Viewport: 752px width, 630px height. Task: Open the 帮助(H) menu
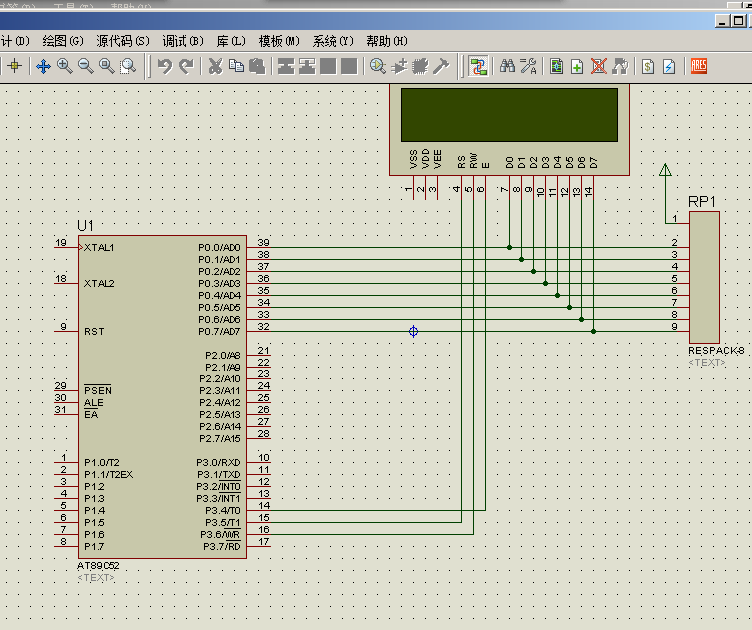point(387,41)
